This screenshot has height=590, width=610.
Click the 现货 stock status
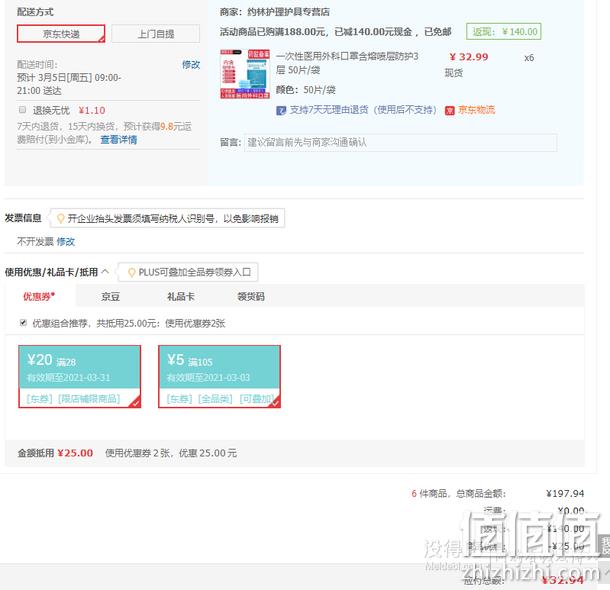click(x=454, y=73)
